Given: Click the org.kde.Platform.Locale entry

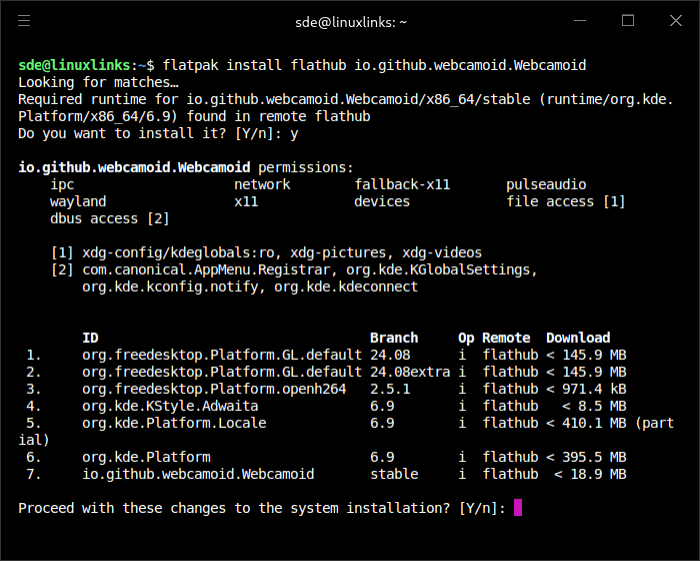Looking at the screenshot, I should tap(174, 423).
